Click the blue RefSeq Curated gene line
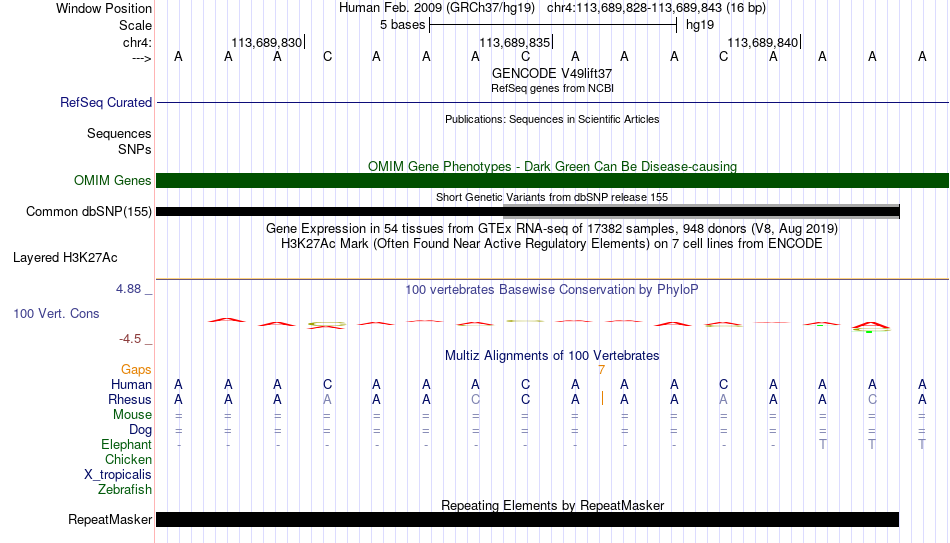Image resolution: width=950 pixels, height=543 pixels. pyautogui.click(x=552, y=102)
